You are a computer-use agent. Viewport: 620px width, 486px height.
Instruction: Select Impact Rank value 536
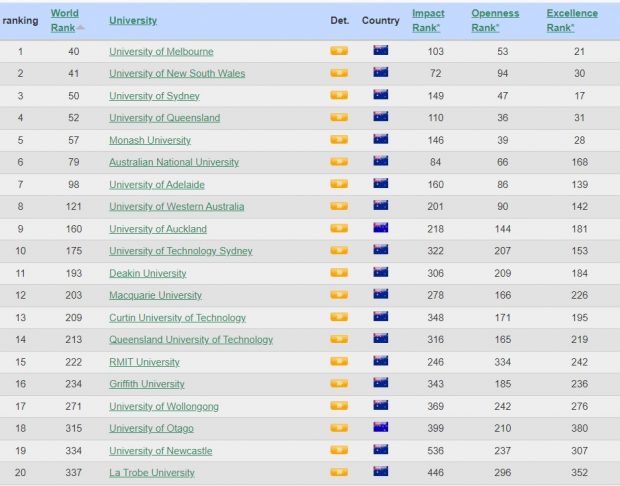coord(435,451)
